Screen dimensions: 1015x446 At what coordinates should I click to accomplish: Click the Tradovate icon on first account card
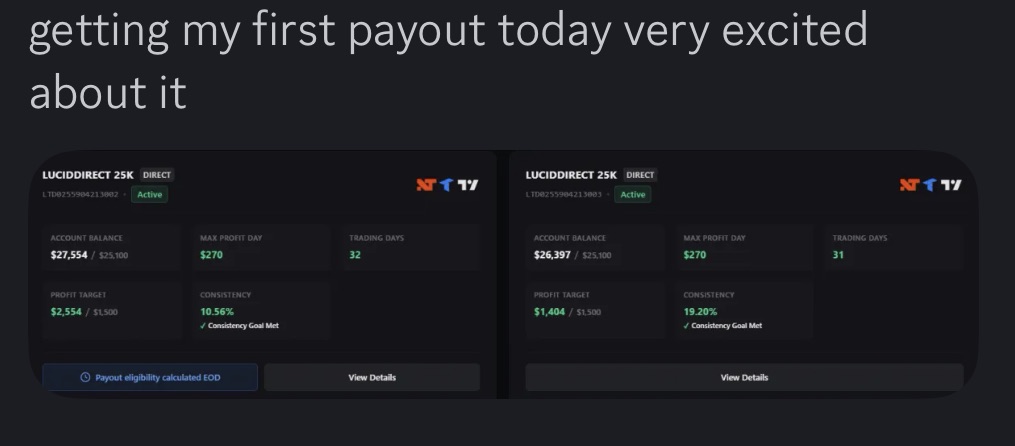[x=446, y=185]
